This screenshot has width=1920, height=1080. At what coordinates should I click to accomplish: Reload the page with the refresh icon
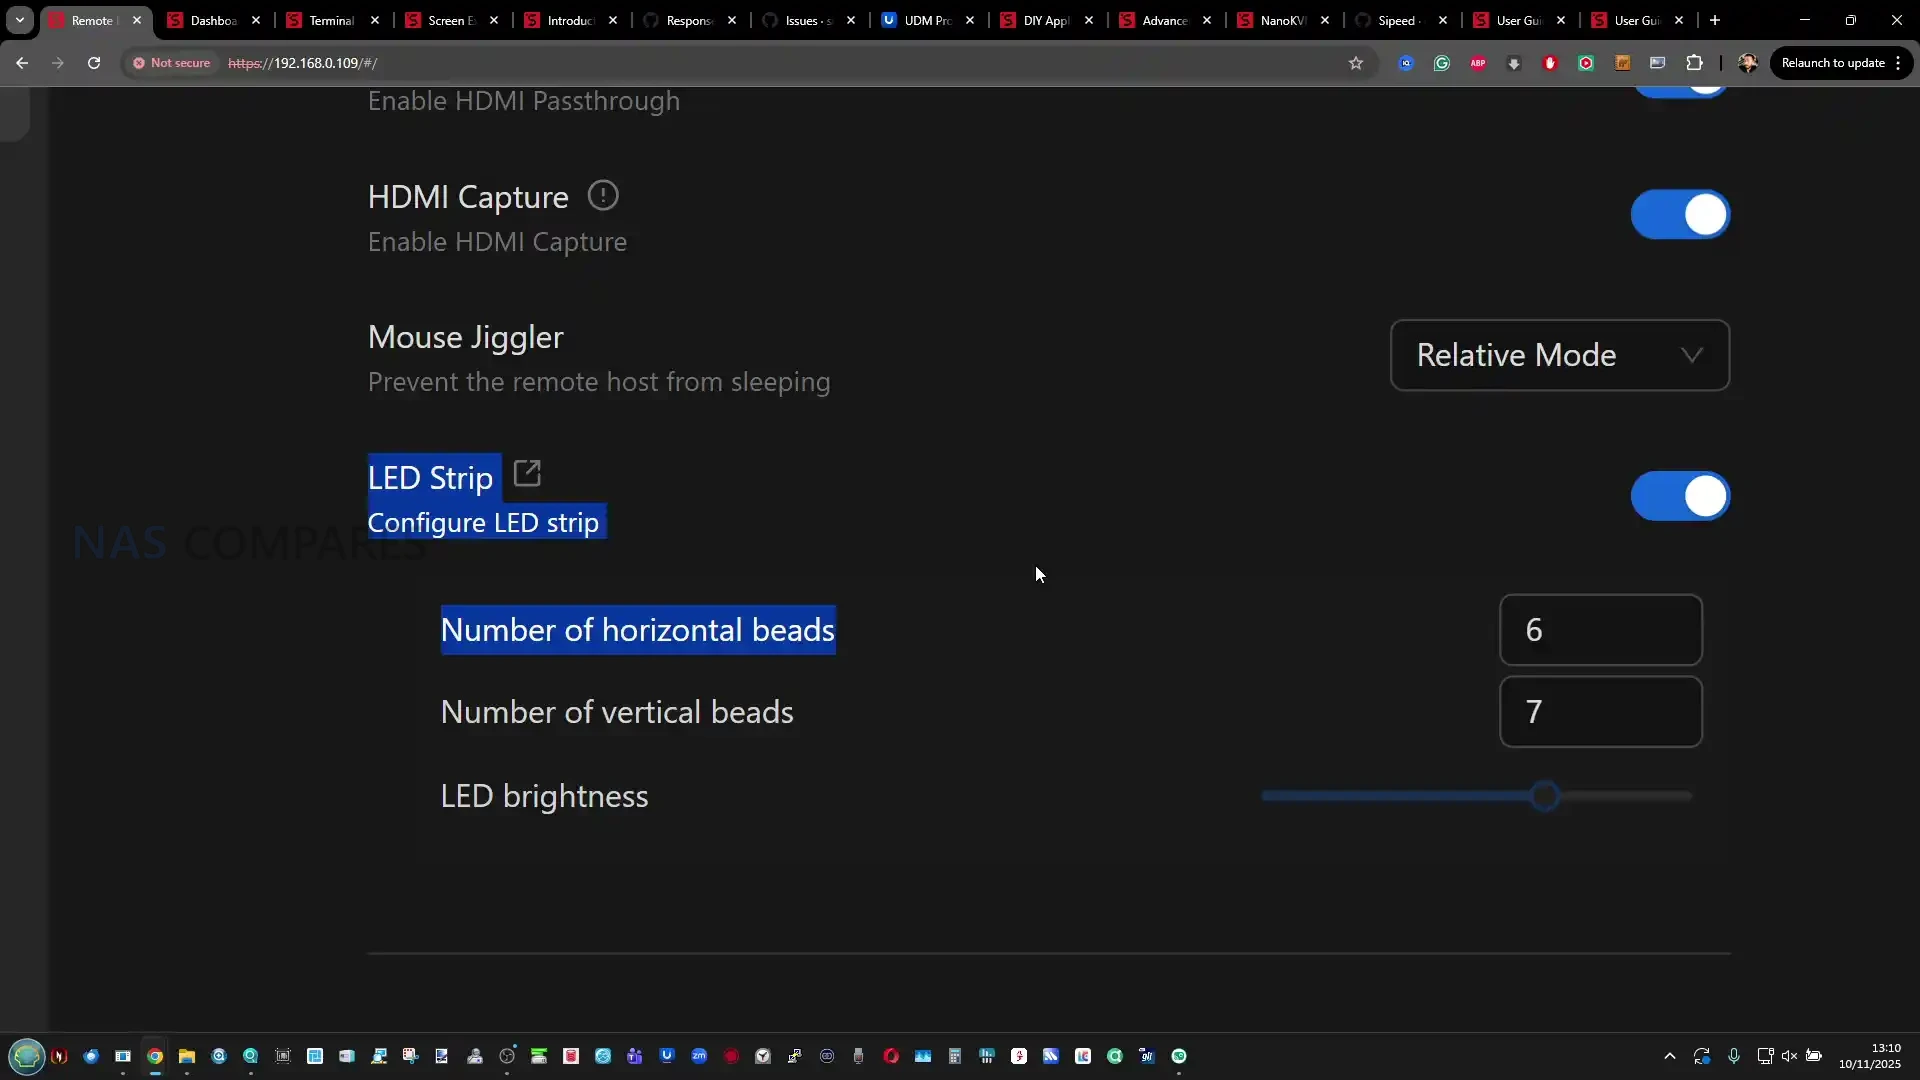(x=94, y=63)
